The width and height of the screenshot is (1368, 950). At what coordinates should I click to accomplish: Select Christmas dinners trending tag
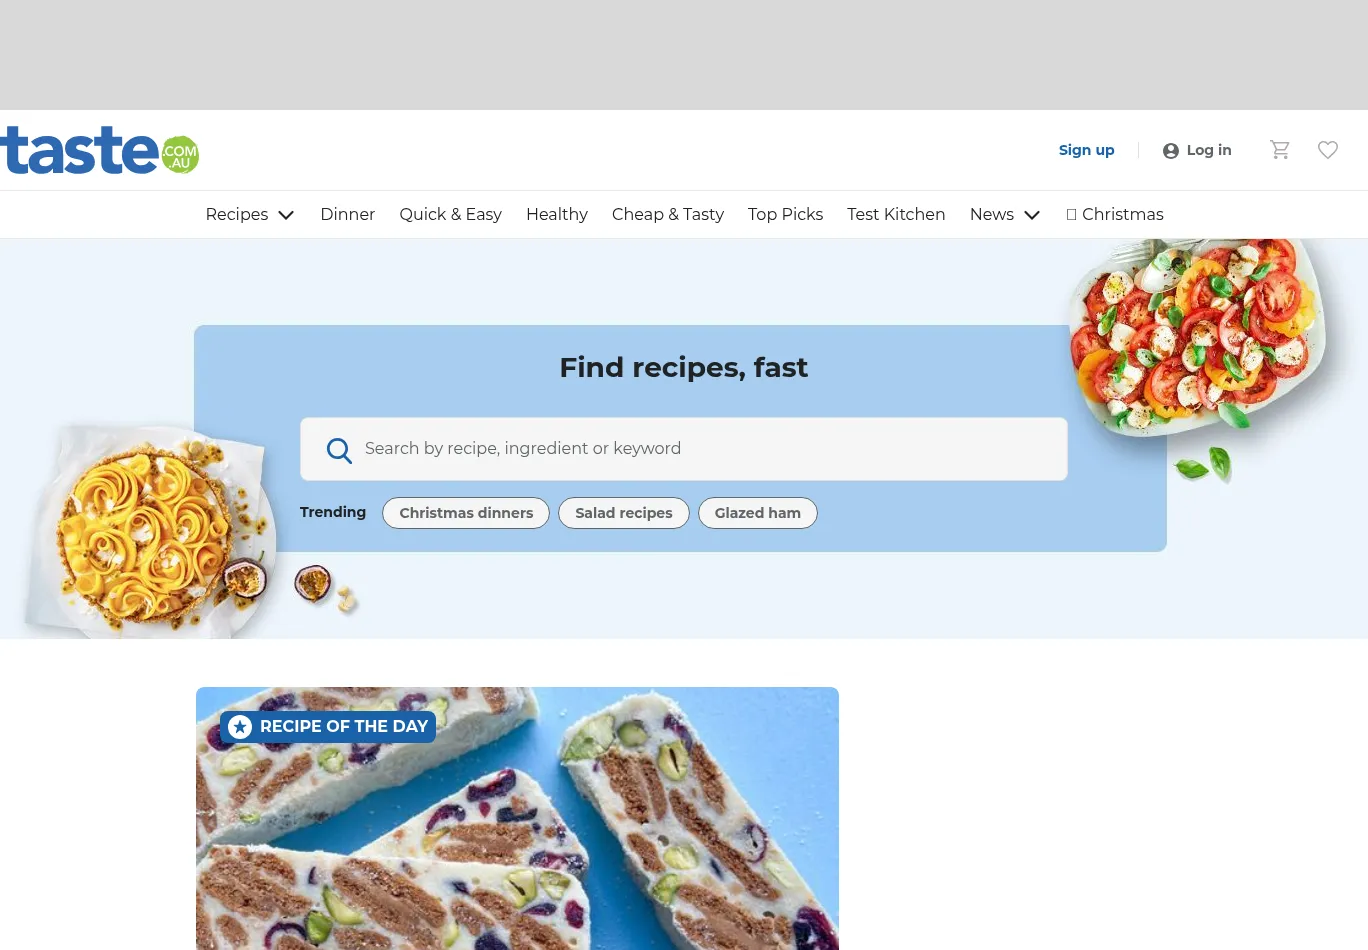pos(466,513)
